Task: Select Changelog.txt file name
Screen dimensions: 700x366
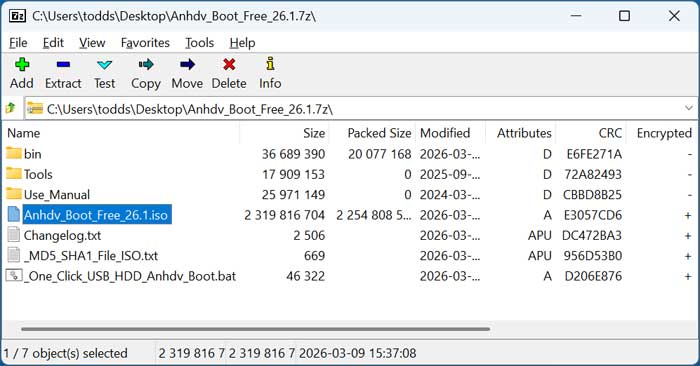Action: coord(62,235)
